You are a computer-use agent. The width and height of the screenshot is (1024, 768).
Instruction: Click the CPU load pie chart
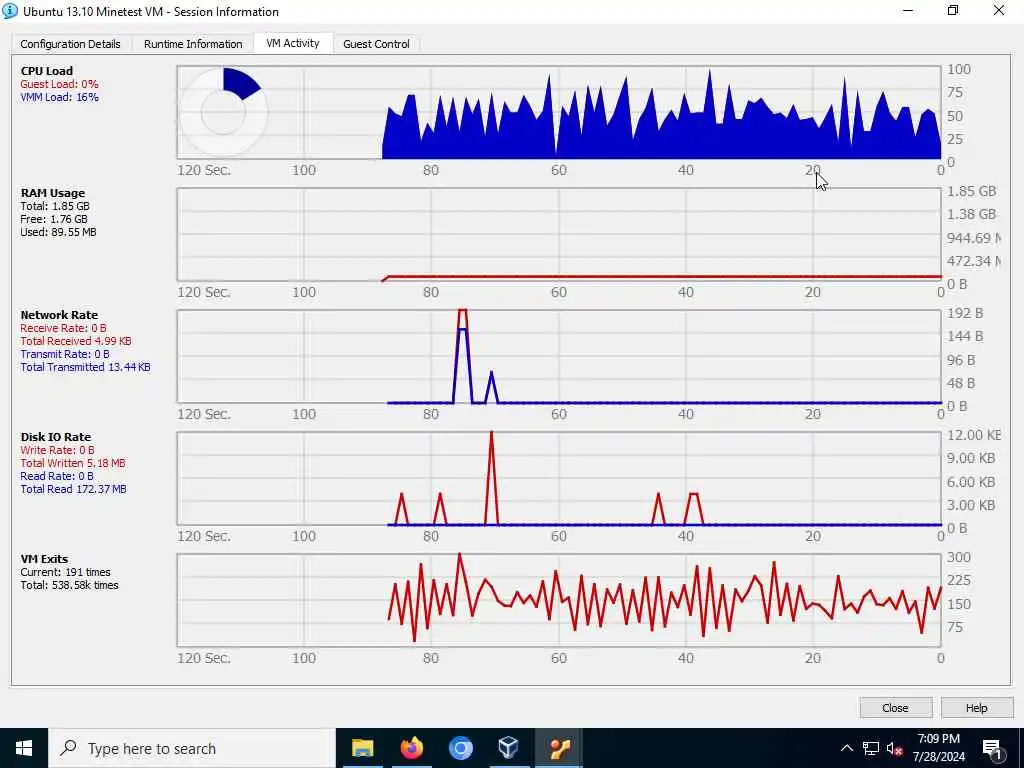pos(223,112)
